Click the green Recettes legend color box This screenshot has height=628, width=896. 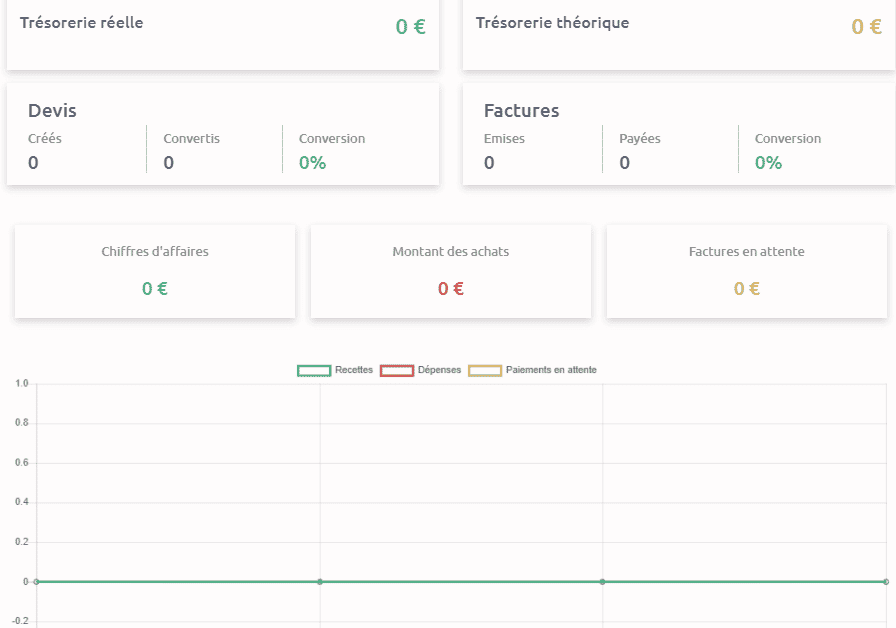tap(314, 371)
